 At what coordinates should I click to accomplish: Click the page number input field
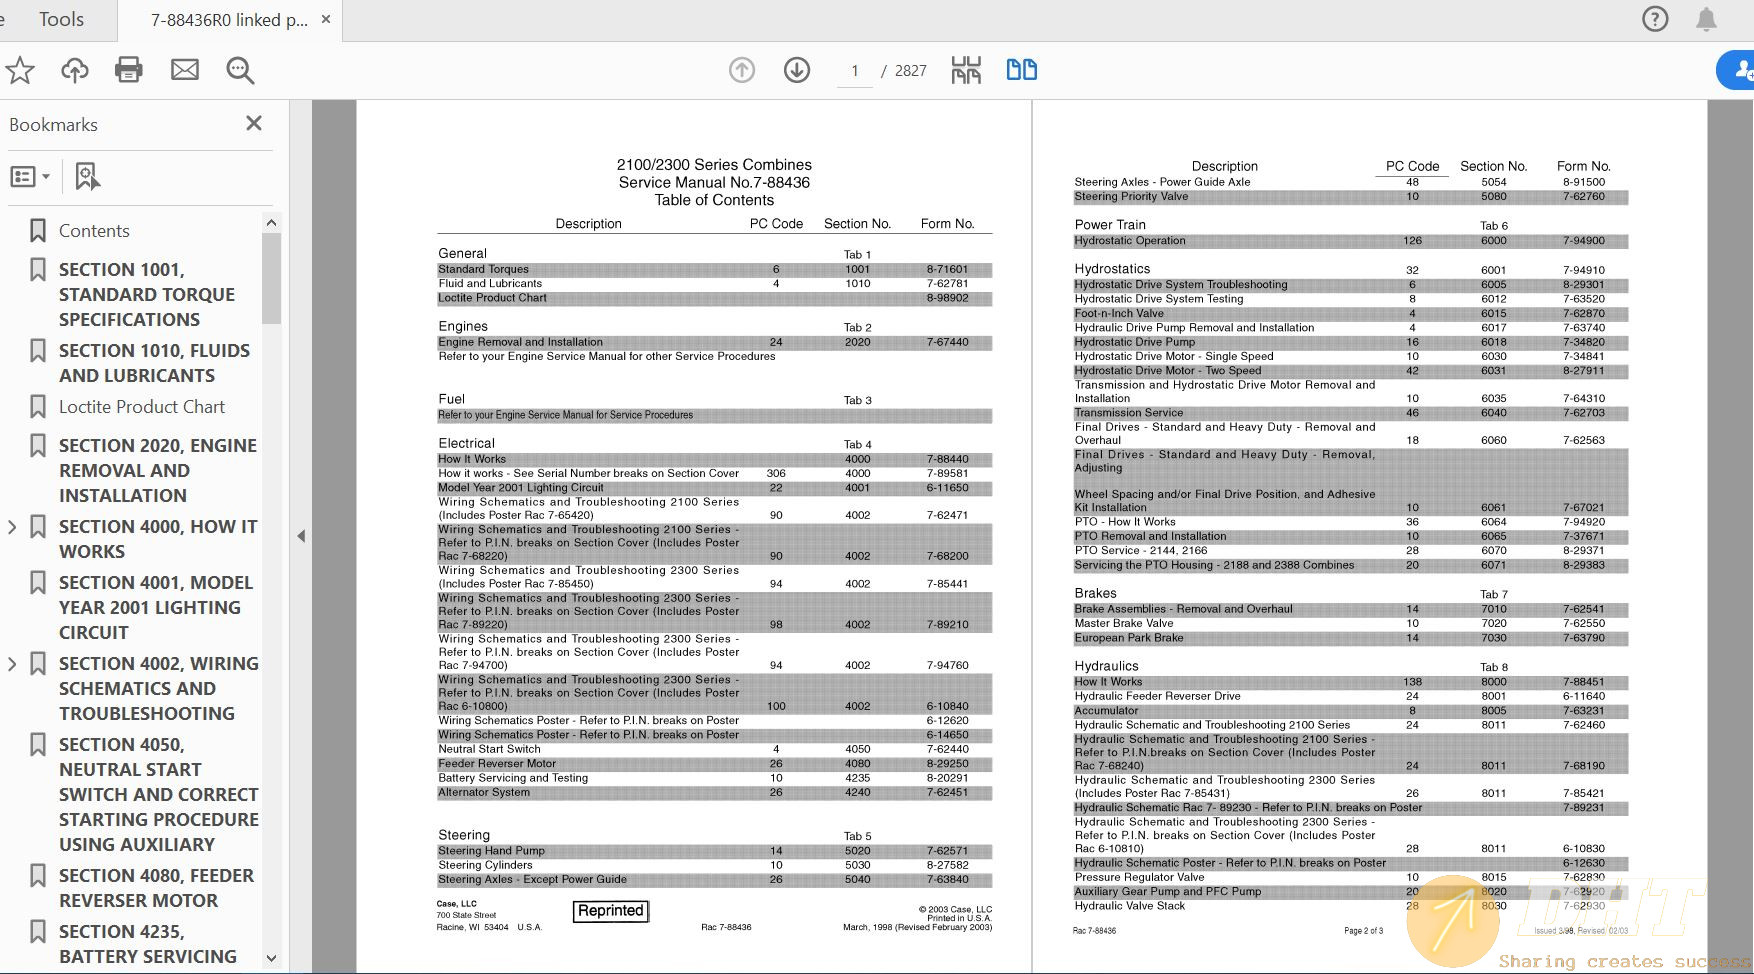tap(855, 71)
